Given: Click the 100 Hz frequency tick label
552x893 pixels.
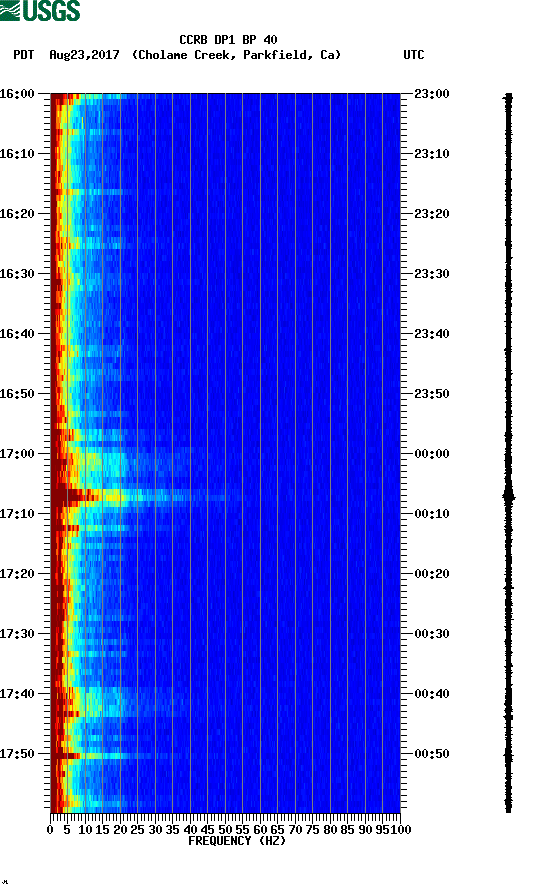Looking at the screenshot, I should (x=401, y=830).
